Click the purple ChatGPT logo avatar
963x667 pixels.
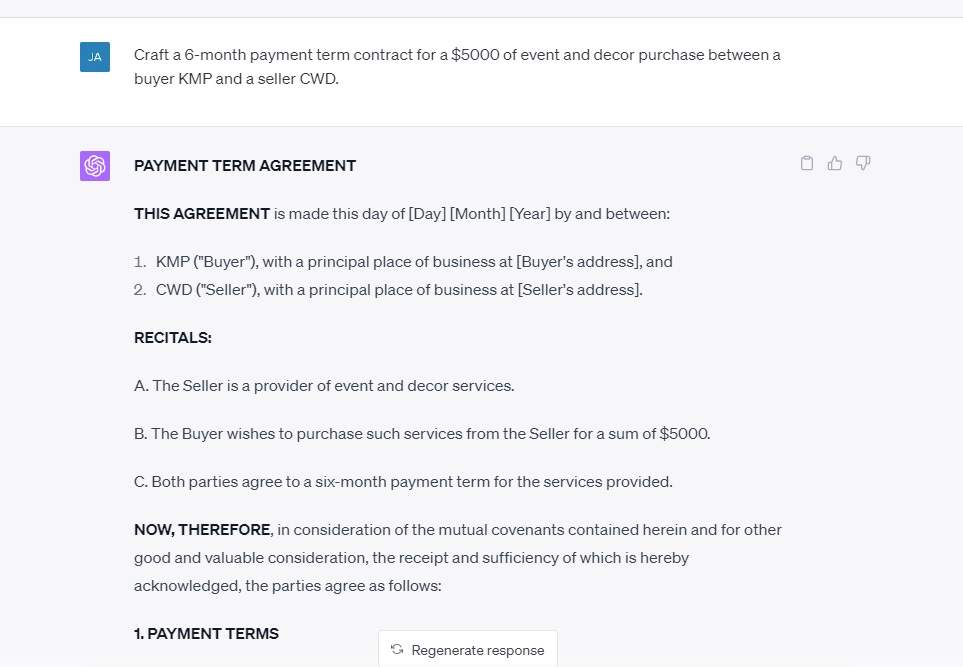tap(94, 166)
